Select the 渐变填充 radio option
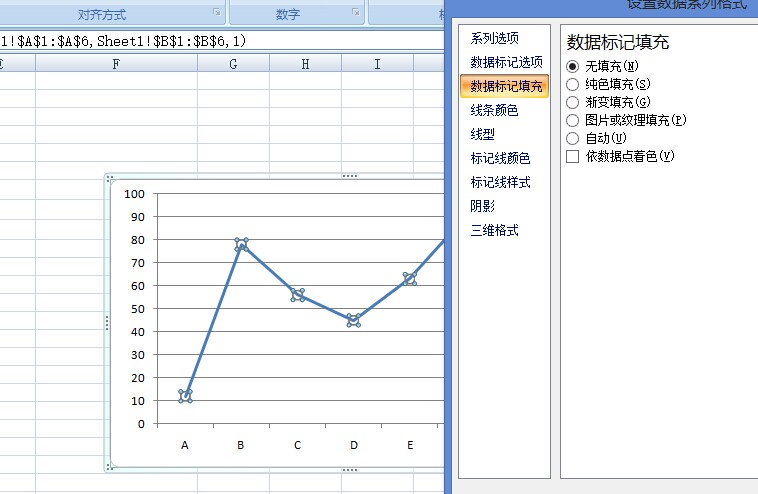Viewport: 758px width, 494px height. pos(572,102)
